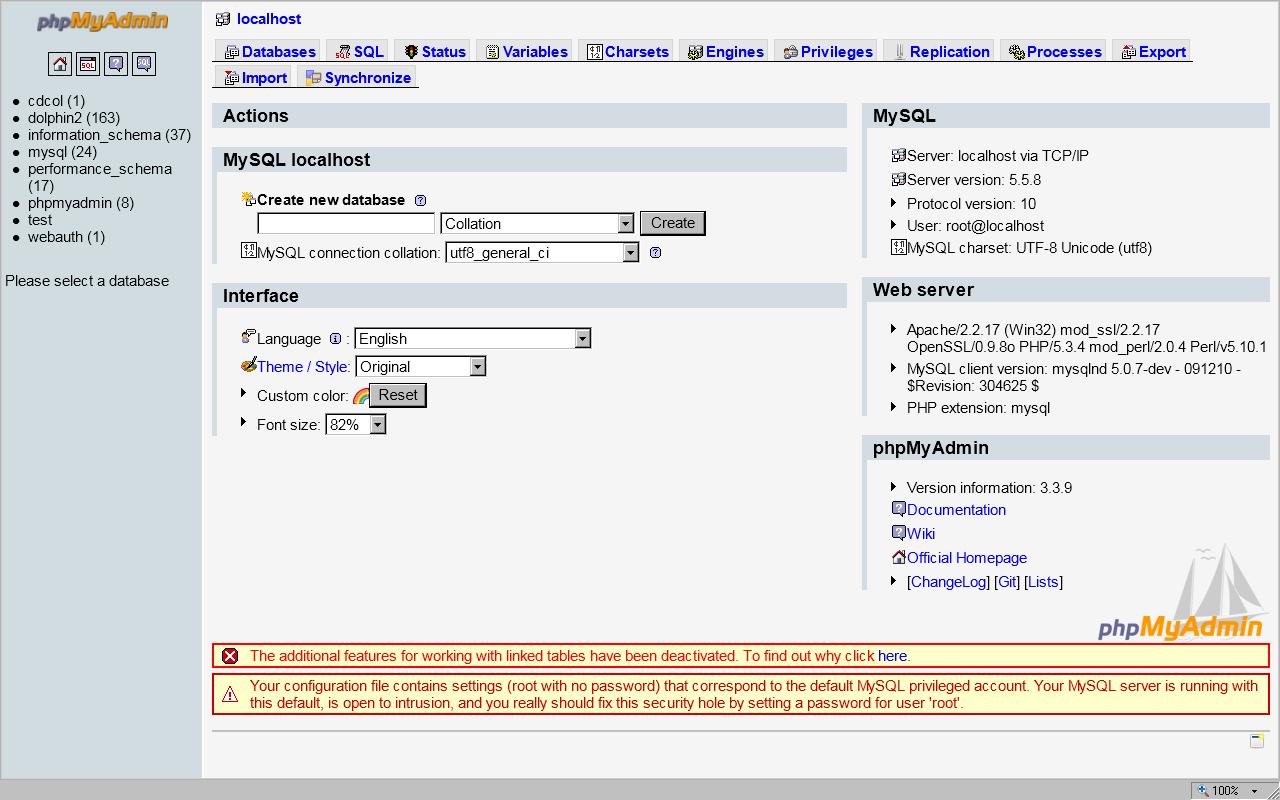
Task: Open the Language dropdown set to English
Action: tap(473, 339)
